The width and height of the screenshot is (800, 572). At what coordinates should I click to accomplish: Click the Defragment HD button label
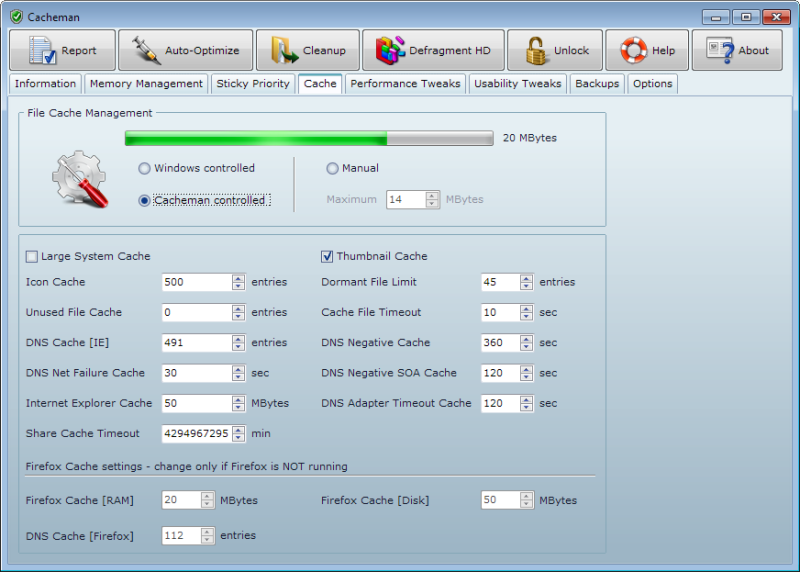click(x=449, y=51)
